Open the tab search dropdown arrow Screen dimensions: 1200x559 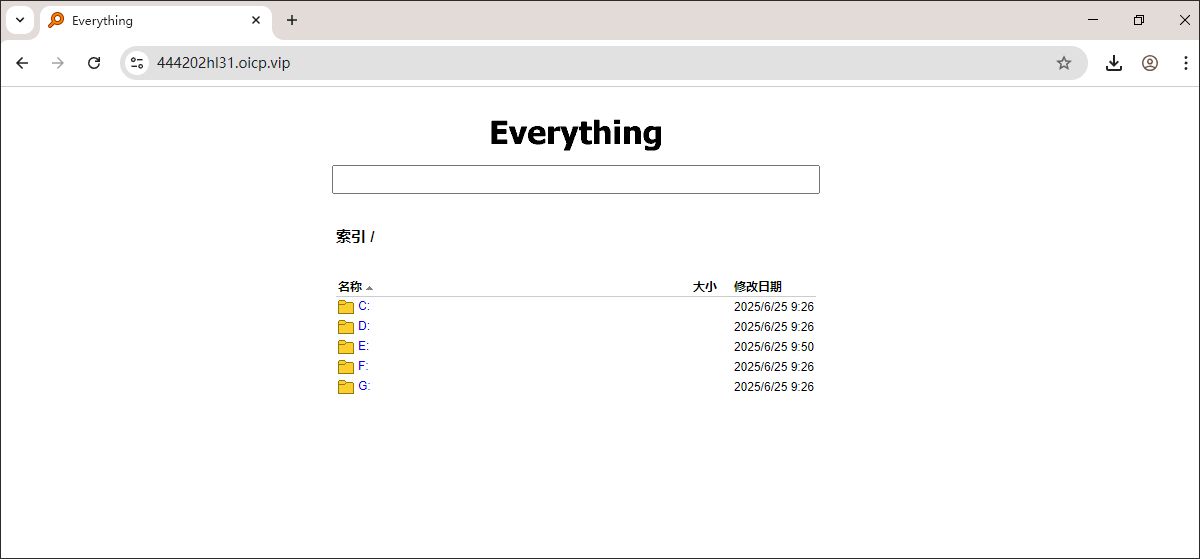click(x=20, y=20)
